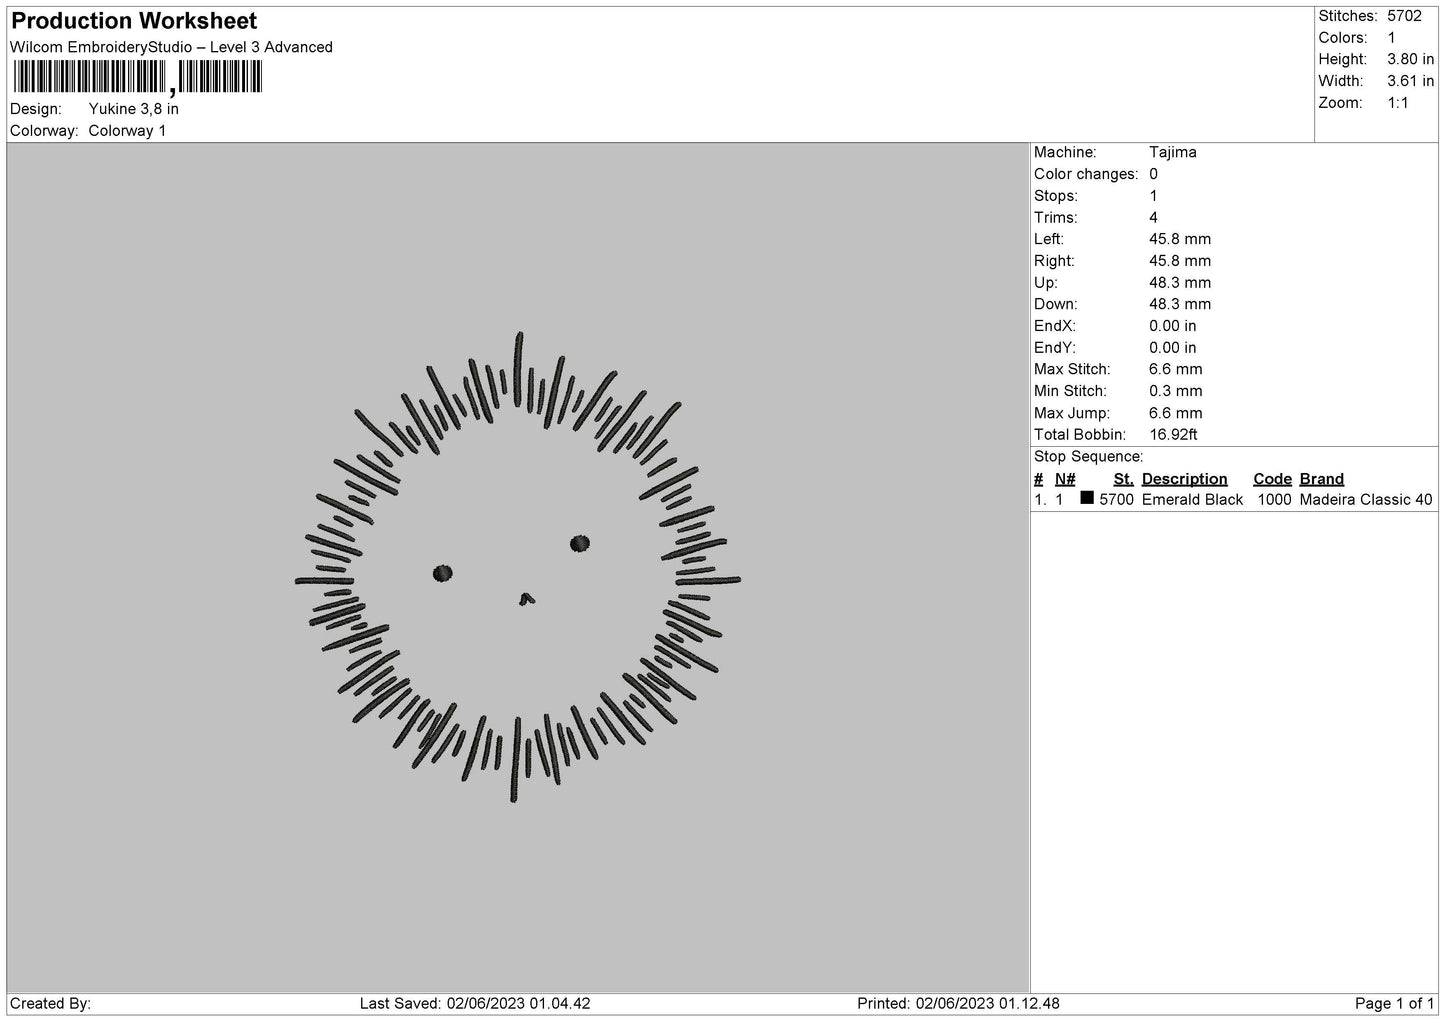This screenshot has width=1445, height=1021.
Task: Click the Page 1 of 1 indicator
Action: tap(1394, 1003)
